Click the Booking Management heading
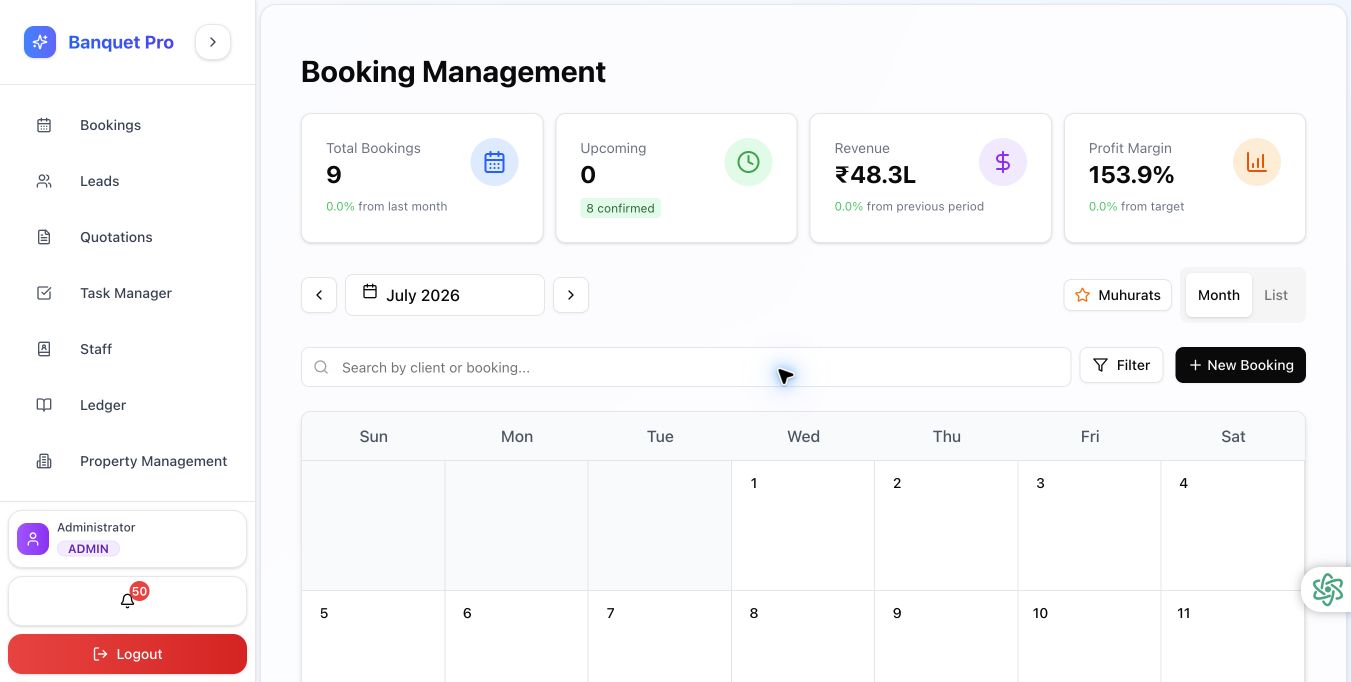 coord(453,72)
